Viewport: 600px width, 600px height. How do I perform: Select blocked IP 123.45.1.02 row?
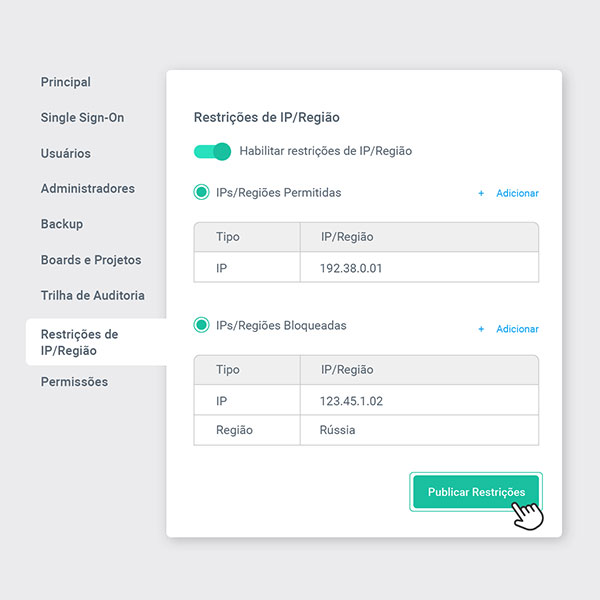tap(366, 400)
